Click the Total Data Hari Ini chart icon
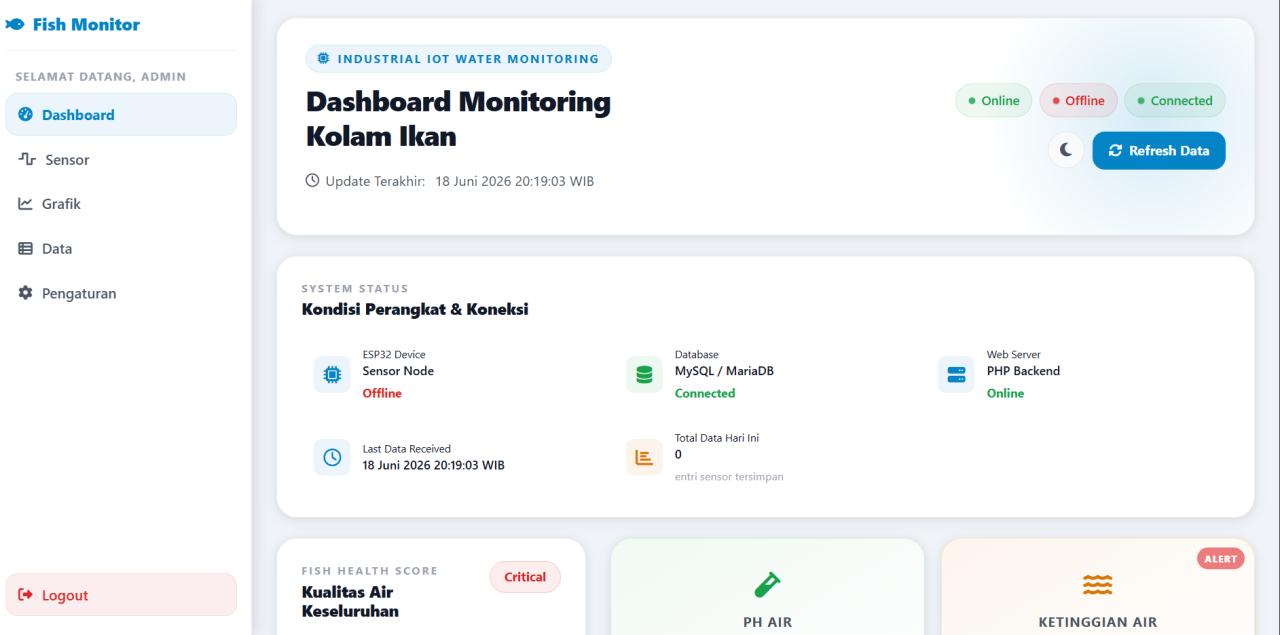 click(644, 457)
